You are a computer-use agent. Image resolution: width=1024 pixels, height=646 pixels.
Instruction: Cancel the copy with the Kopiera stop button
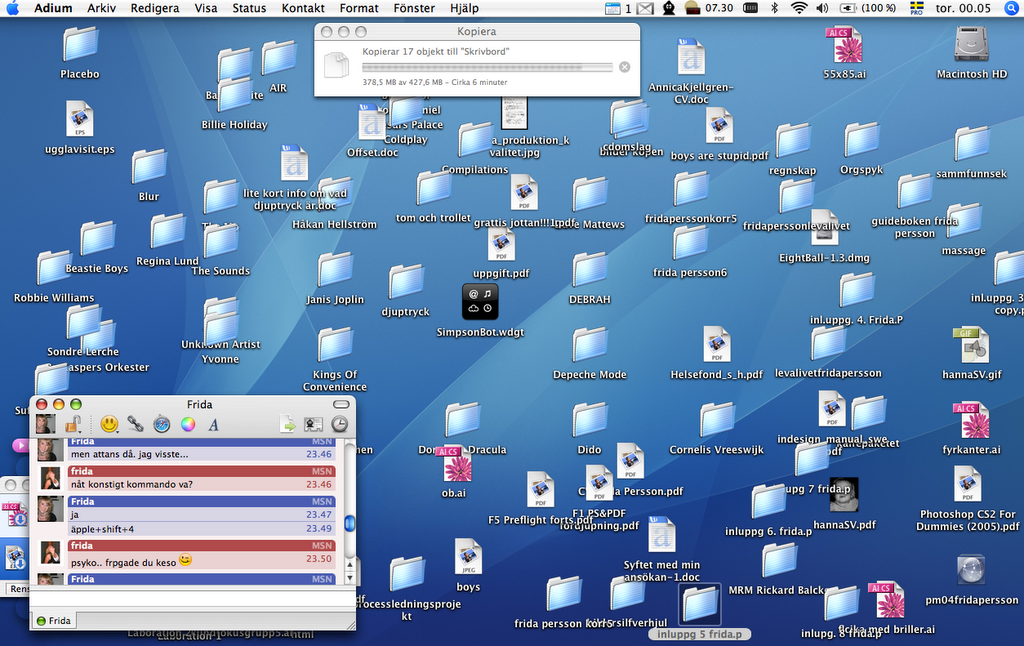click(624, 67)
